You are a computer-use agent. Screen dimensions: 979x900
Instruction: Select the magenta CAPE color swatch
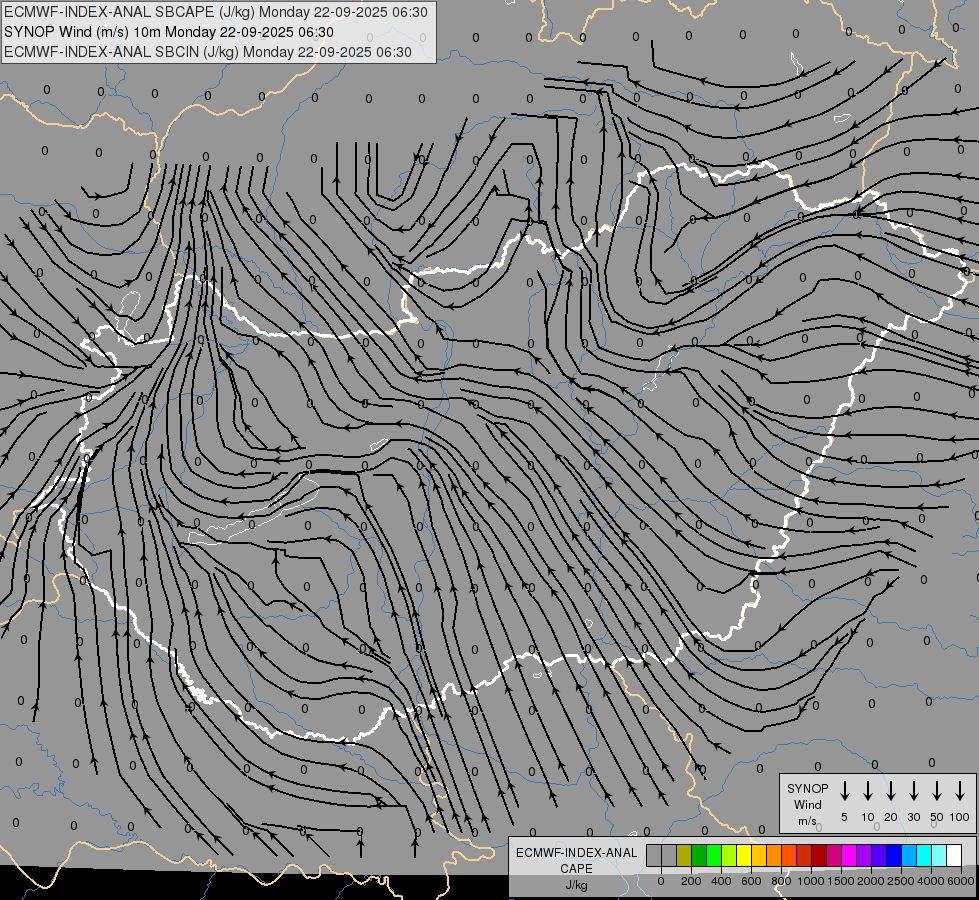coord(849,855)
